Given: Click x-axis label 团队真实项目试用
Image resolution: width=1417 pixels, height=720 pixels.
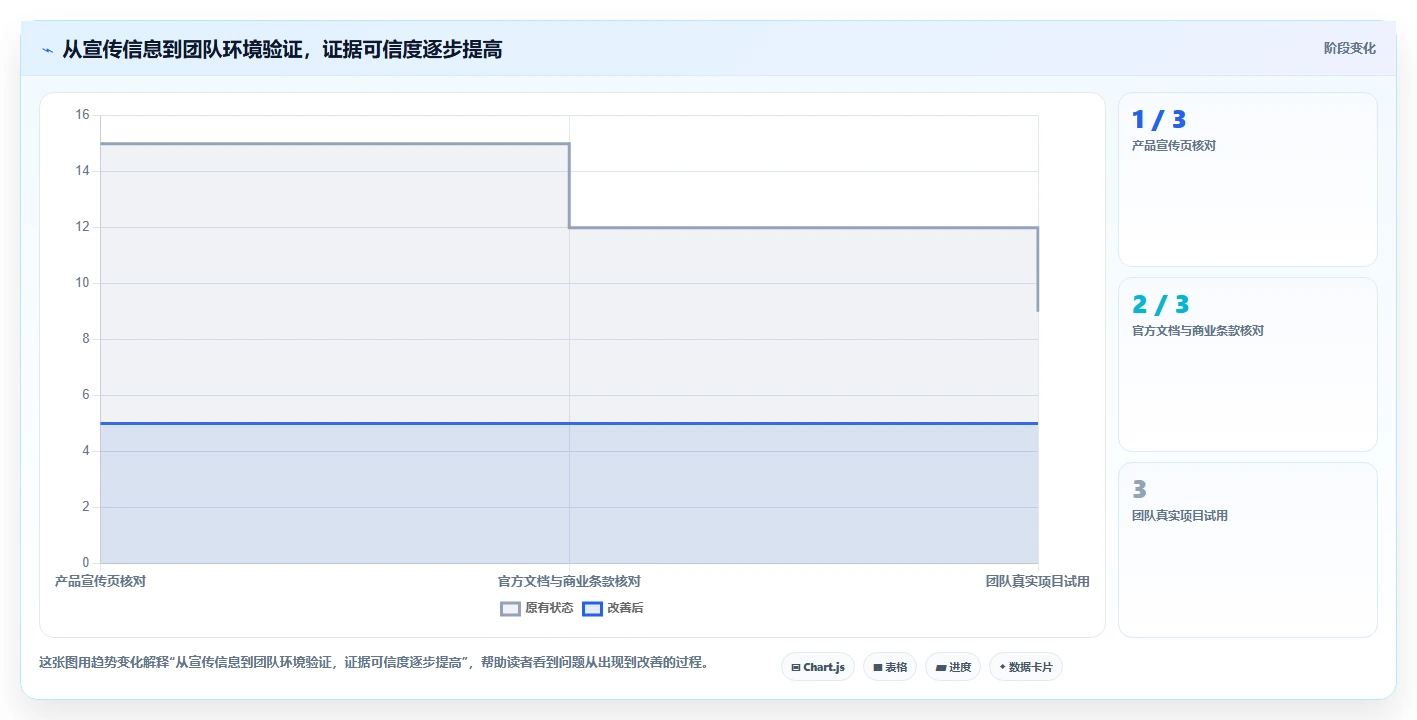Looking at the screenshot, I should click(1037, 581).
